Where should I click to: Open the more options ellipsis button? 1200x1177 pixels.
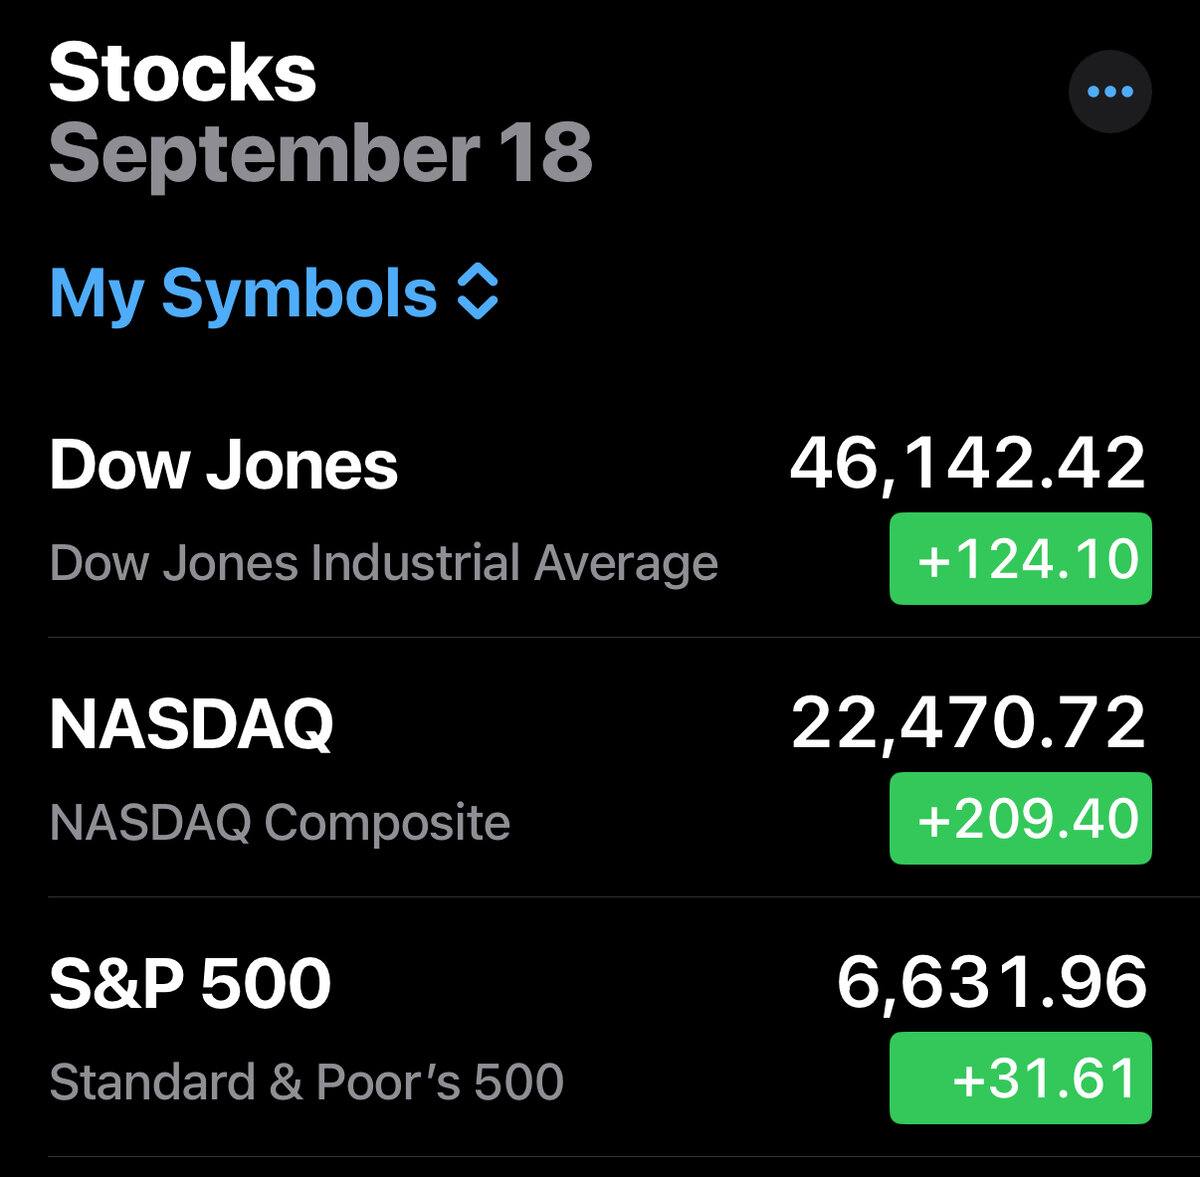1110,92
